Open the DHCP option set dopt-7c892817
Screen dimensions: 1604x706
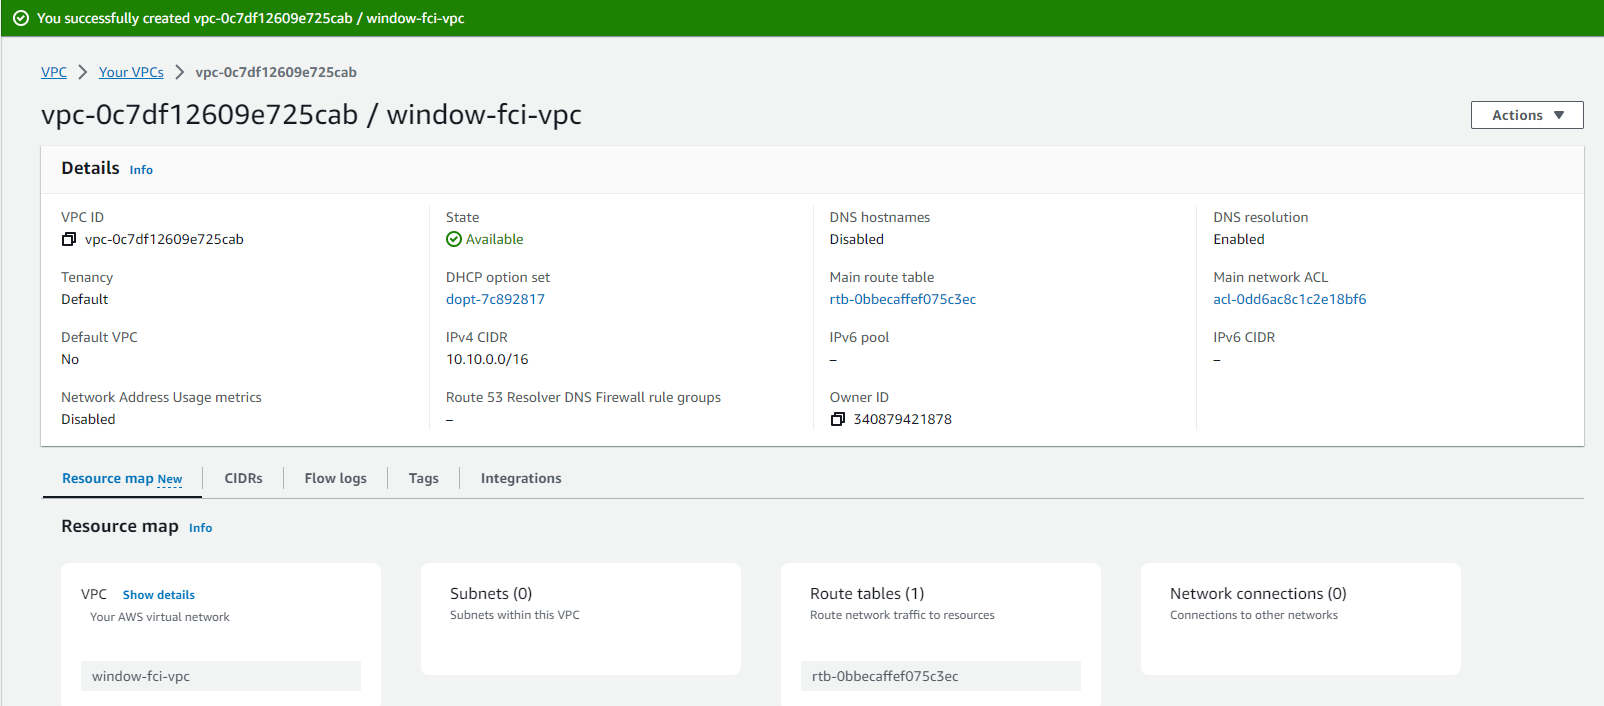495,299
